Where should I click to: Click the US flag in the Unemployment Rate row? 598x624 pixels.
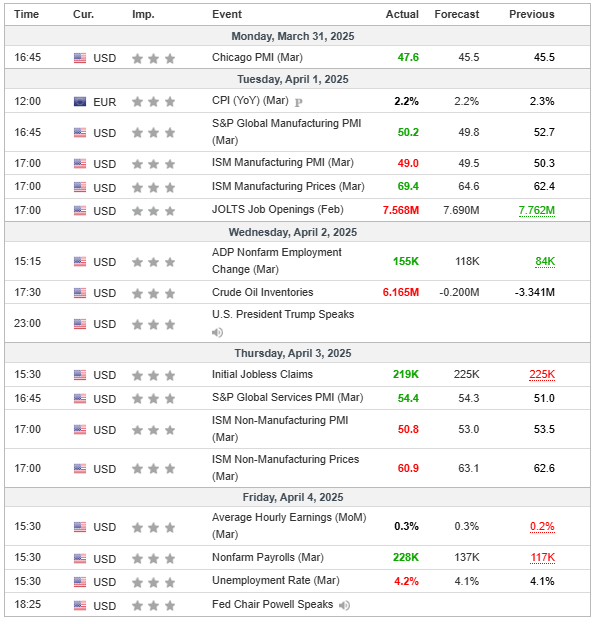(x=80, y=582)
